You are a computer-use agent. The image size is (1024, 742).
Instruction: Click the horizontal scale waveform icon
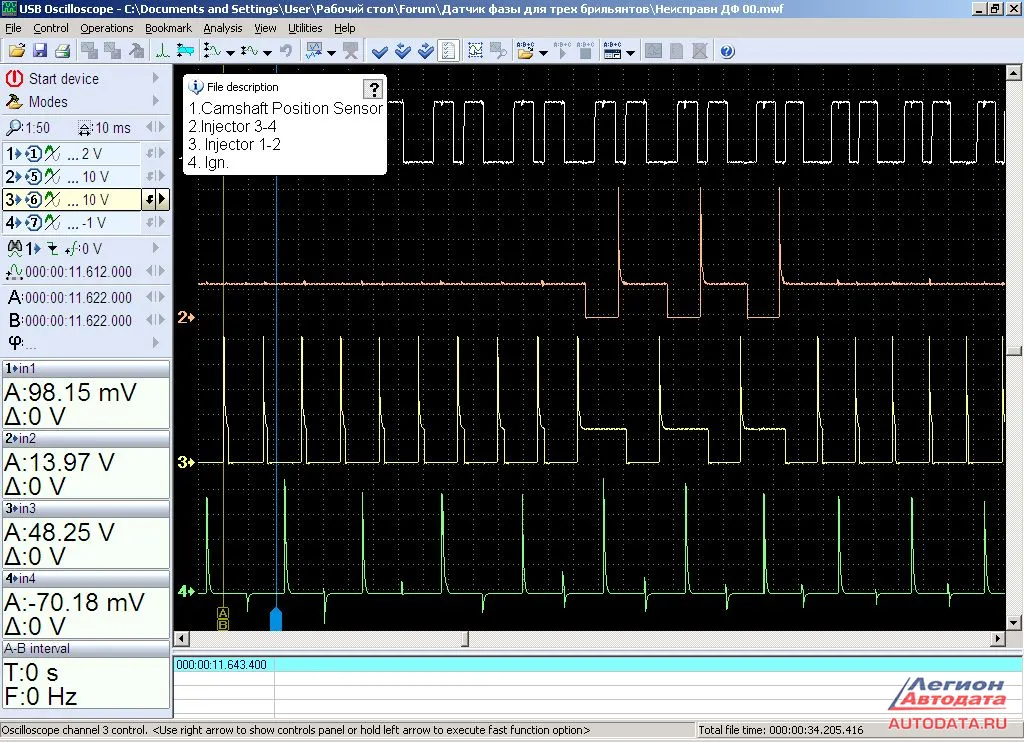pos(249,51)
